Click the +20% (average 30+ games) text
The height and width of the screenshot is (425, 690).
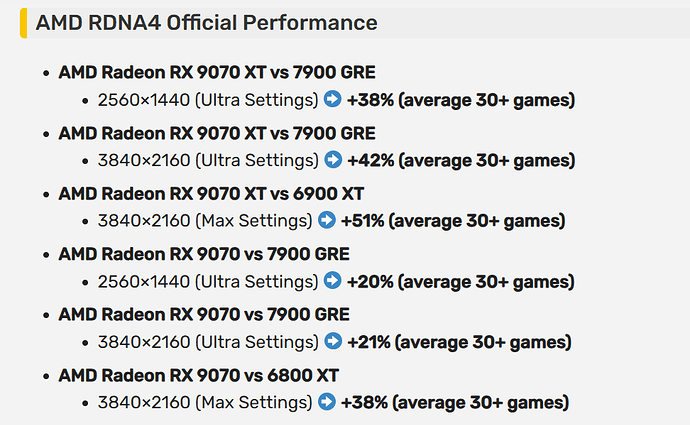click(460, 282)
